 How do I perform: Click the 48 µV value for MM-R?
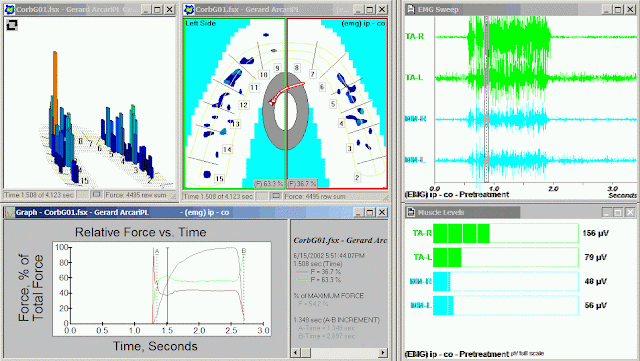coord(596,281)
